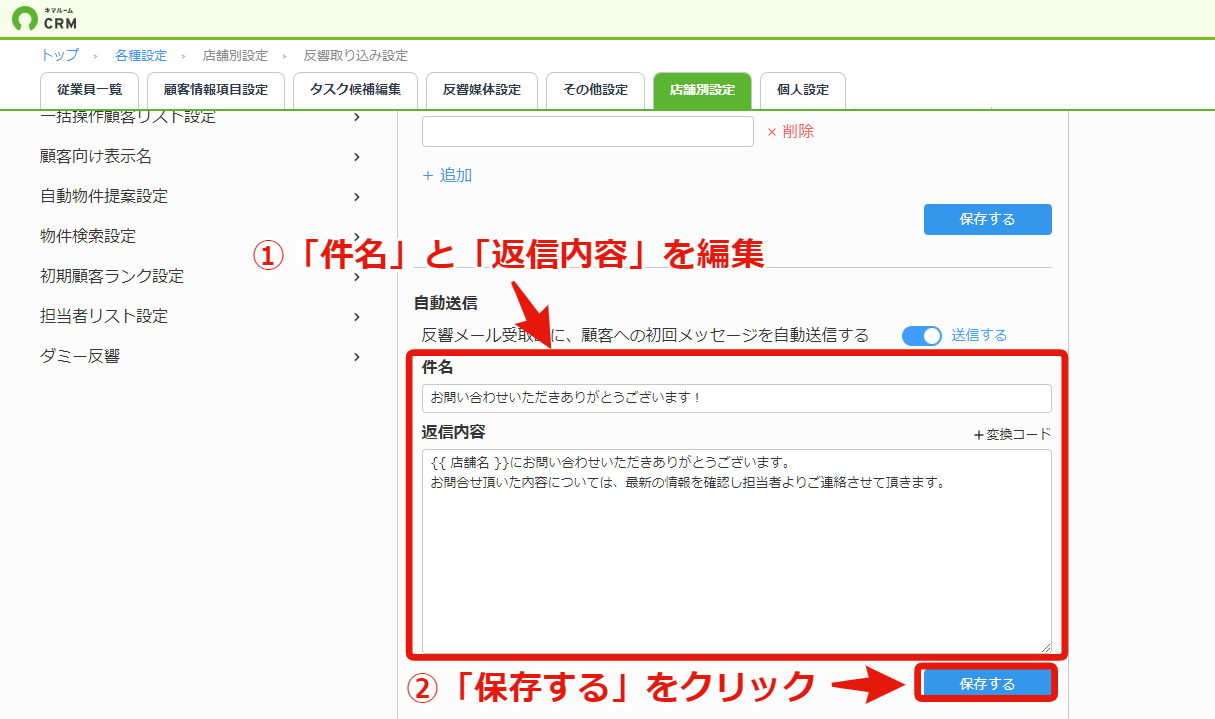Open the その他設定 tab
Viewport: 1215px width, 719px height.
(595, 90)
